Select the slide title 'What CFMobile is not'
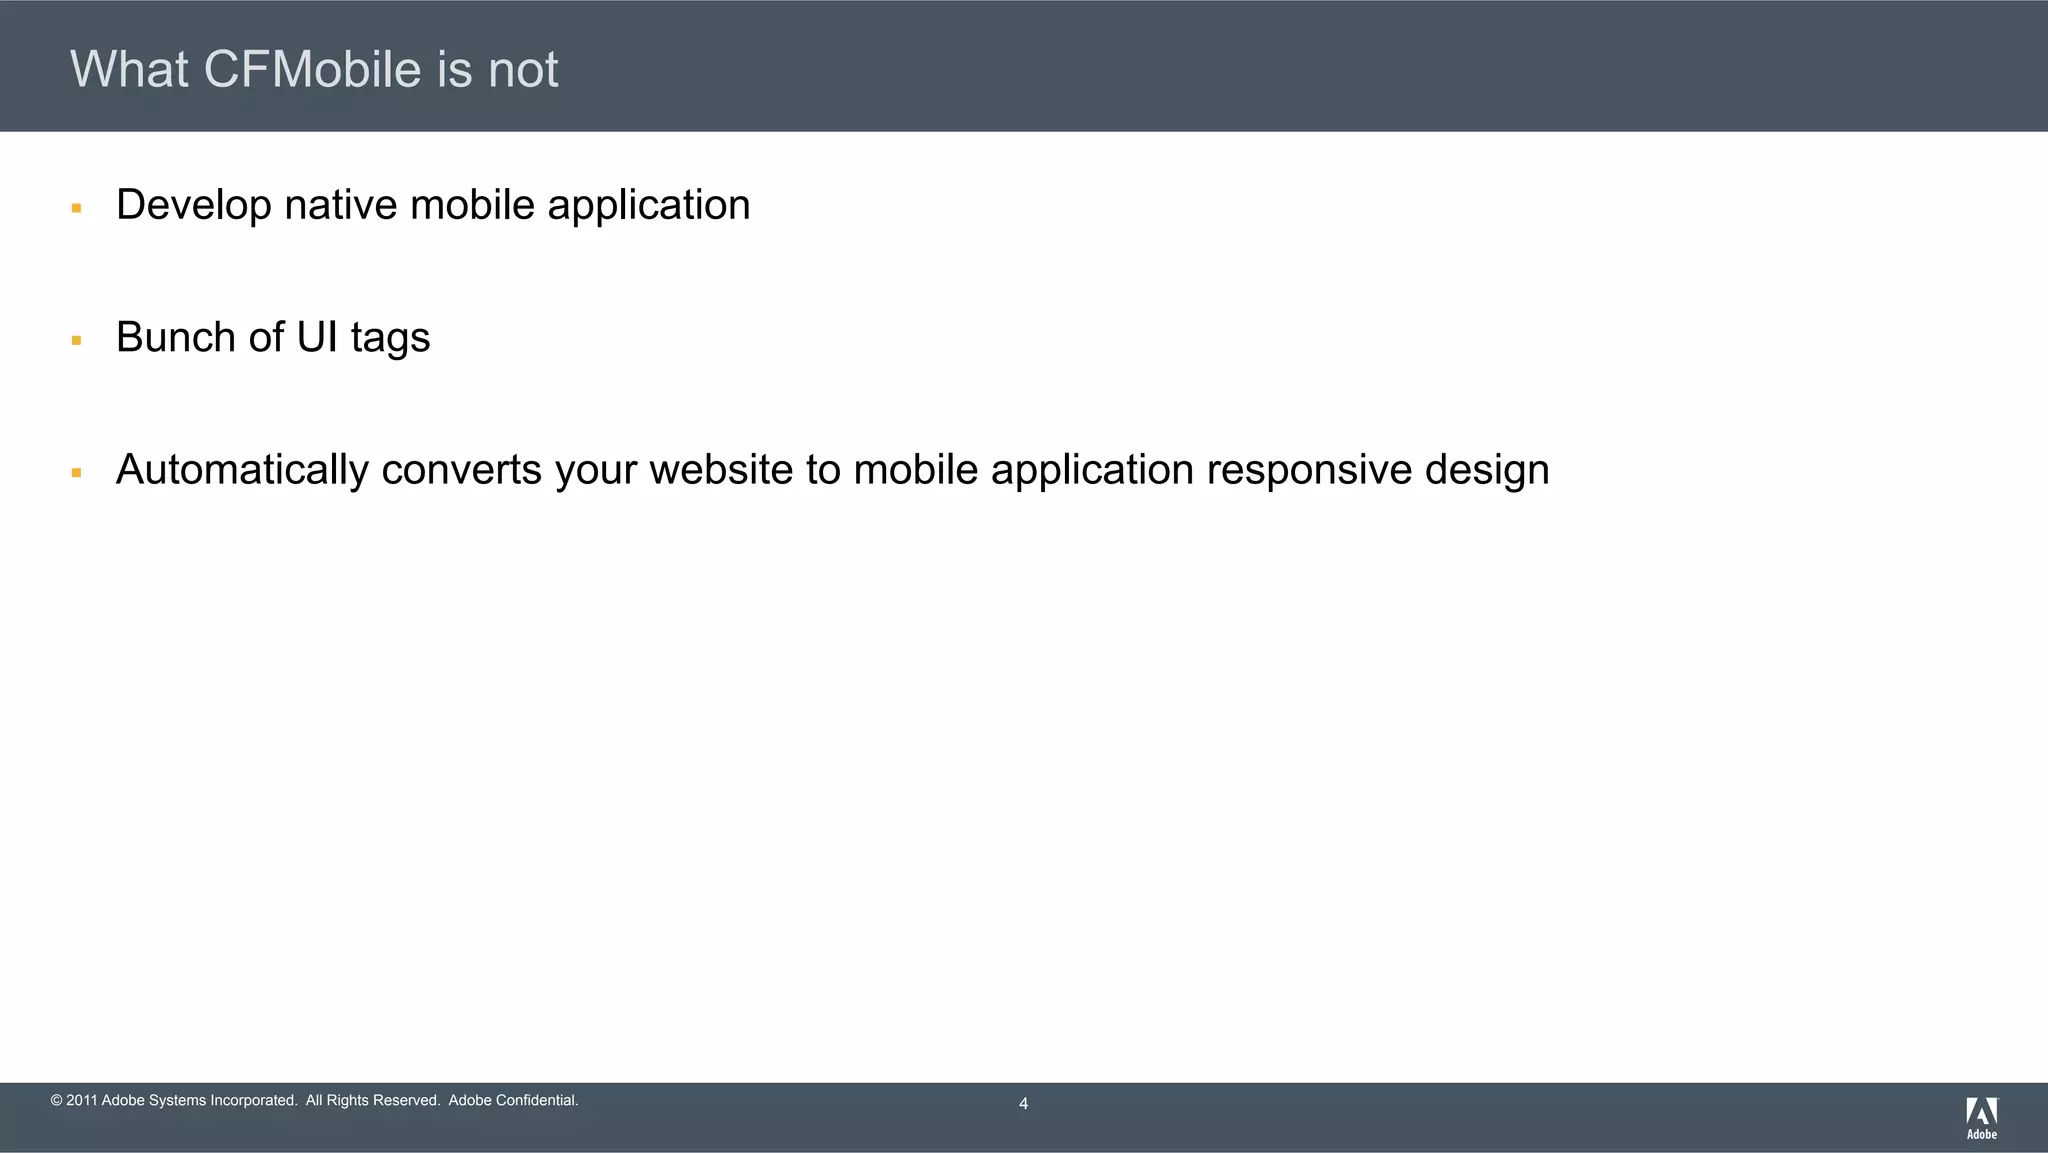This screenshot has height=1153, width=2048. [314, 69]
